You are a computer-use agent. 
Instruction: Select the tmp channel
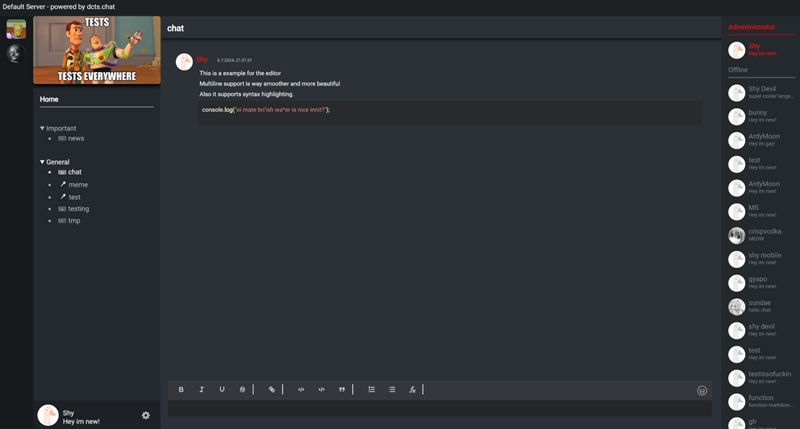(74, 220)
